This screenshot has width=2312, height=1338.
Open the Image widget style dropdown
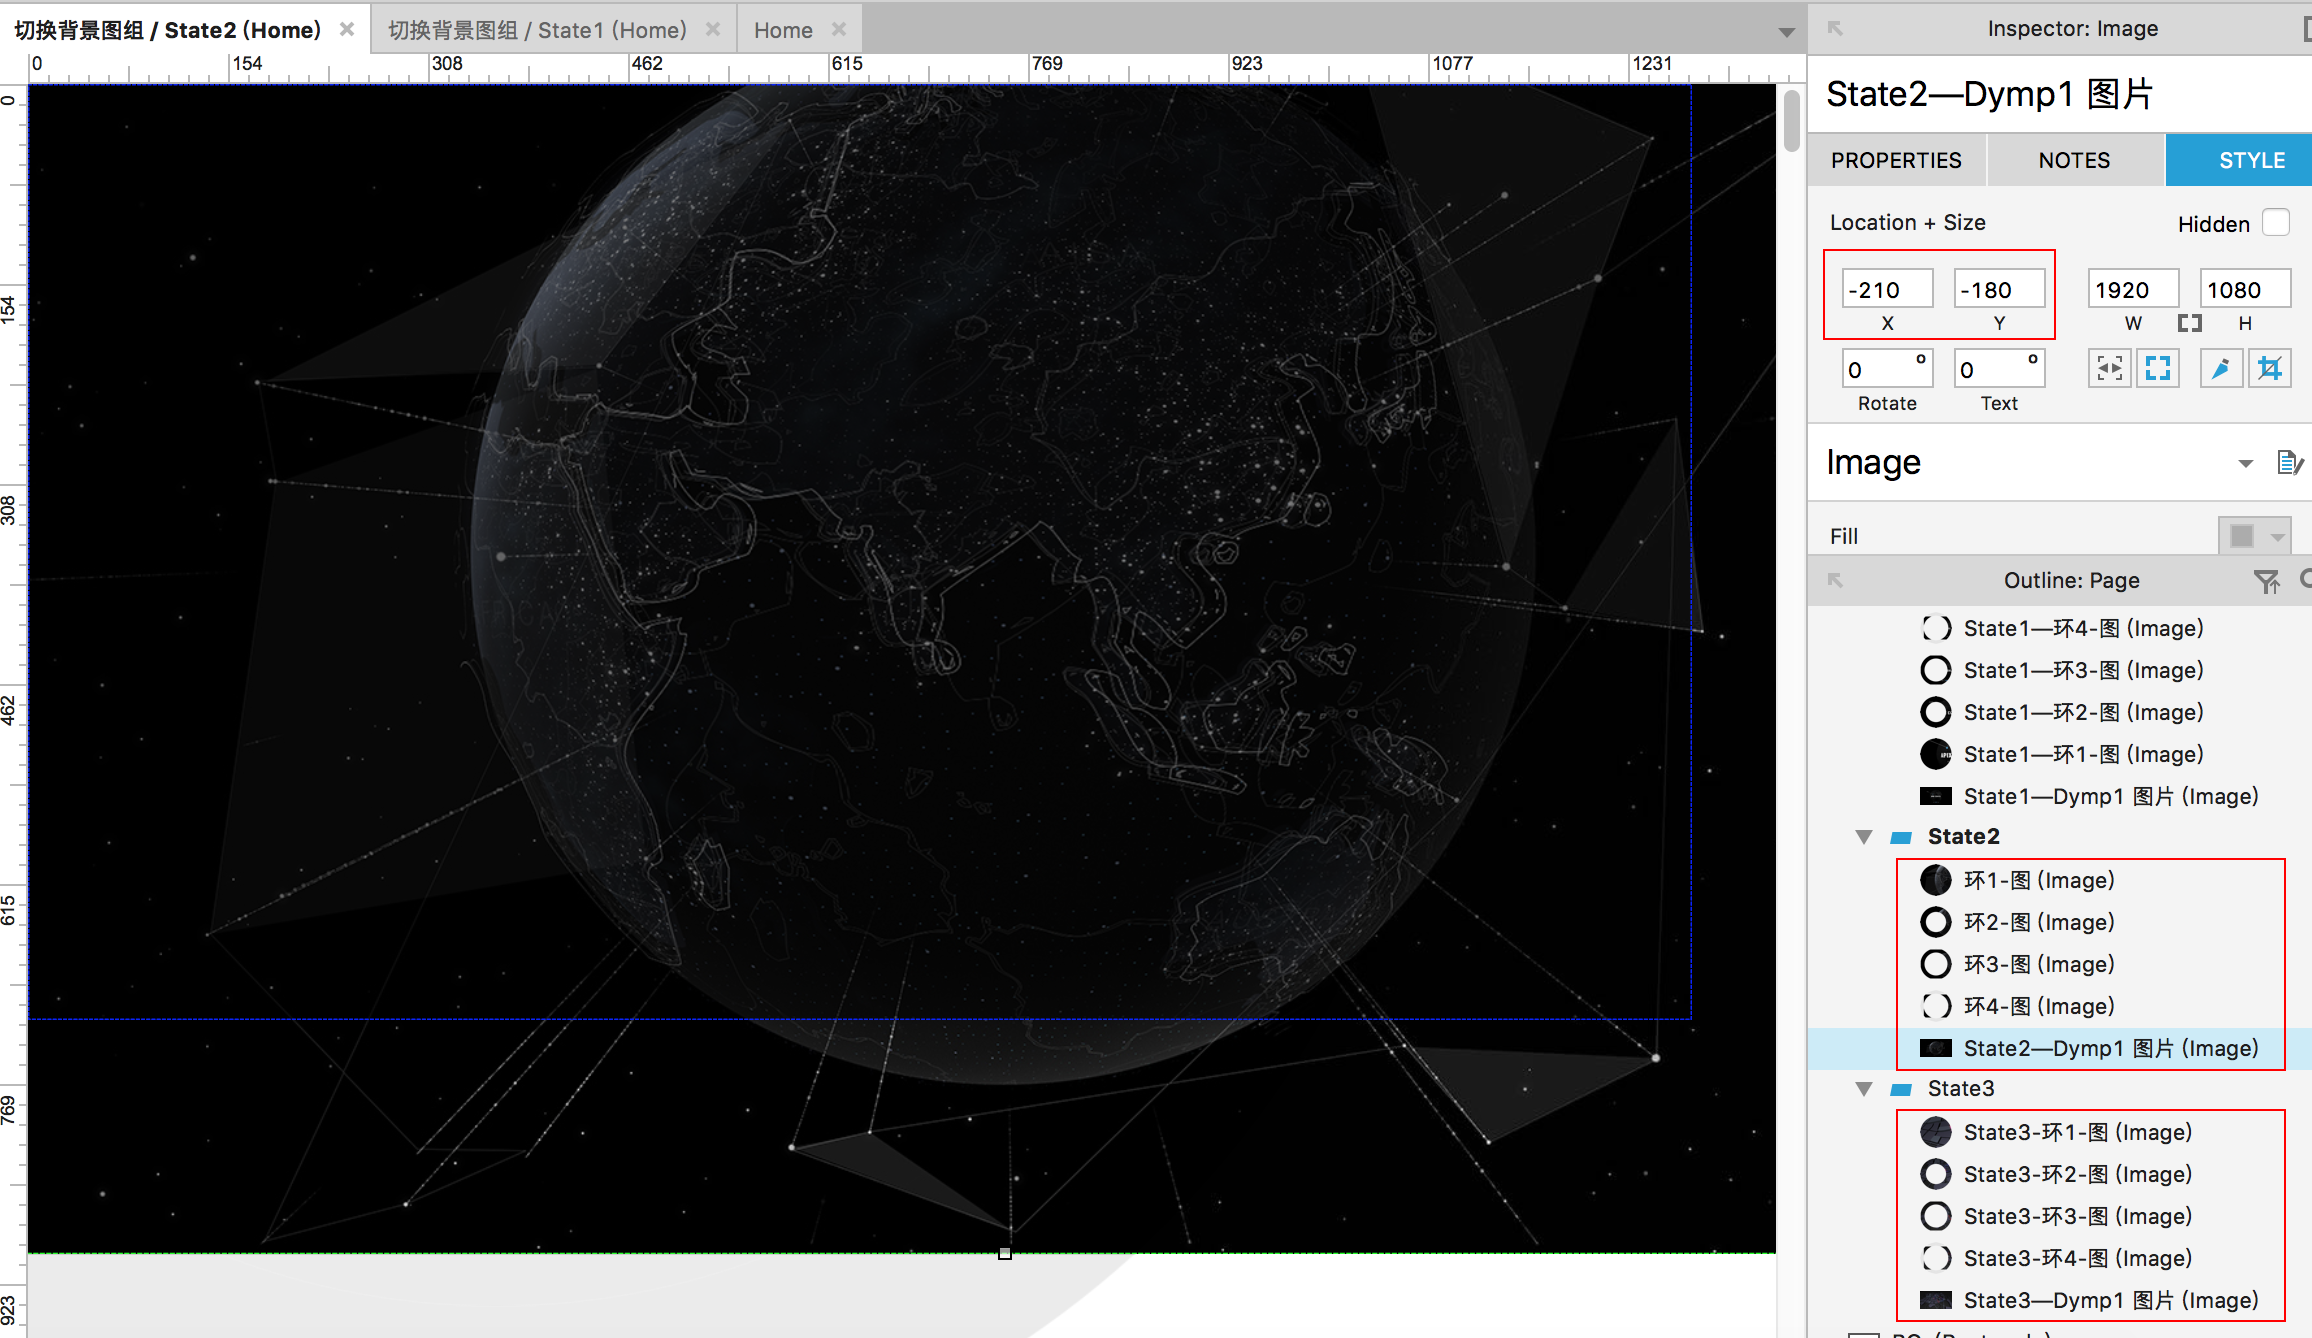coord(2245,463)
